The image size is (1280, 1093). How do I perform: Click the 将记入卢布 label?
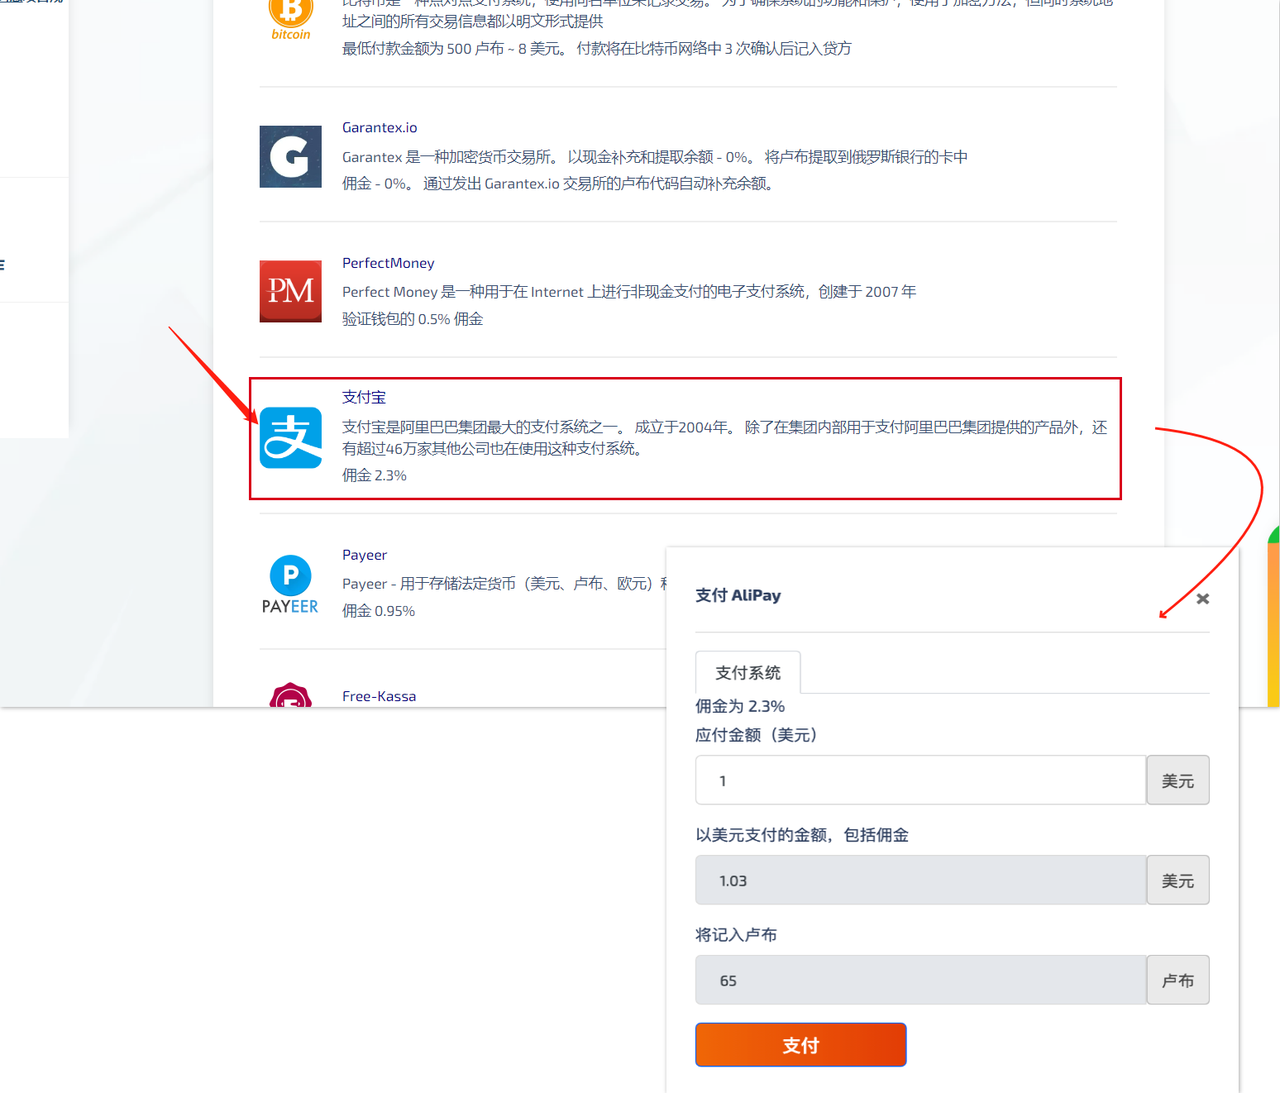tap(736, 935)
